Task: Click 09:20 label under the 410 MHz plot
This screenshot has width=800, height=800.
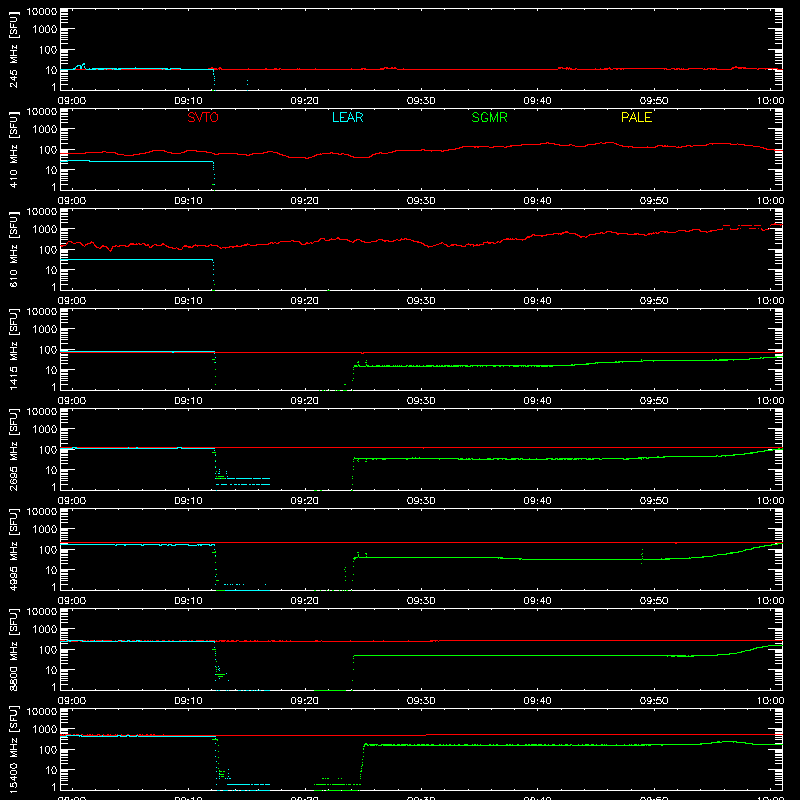Action: 305,201
